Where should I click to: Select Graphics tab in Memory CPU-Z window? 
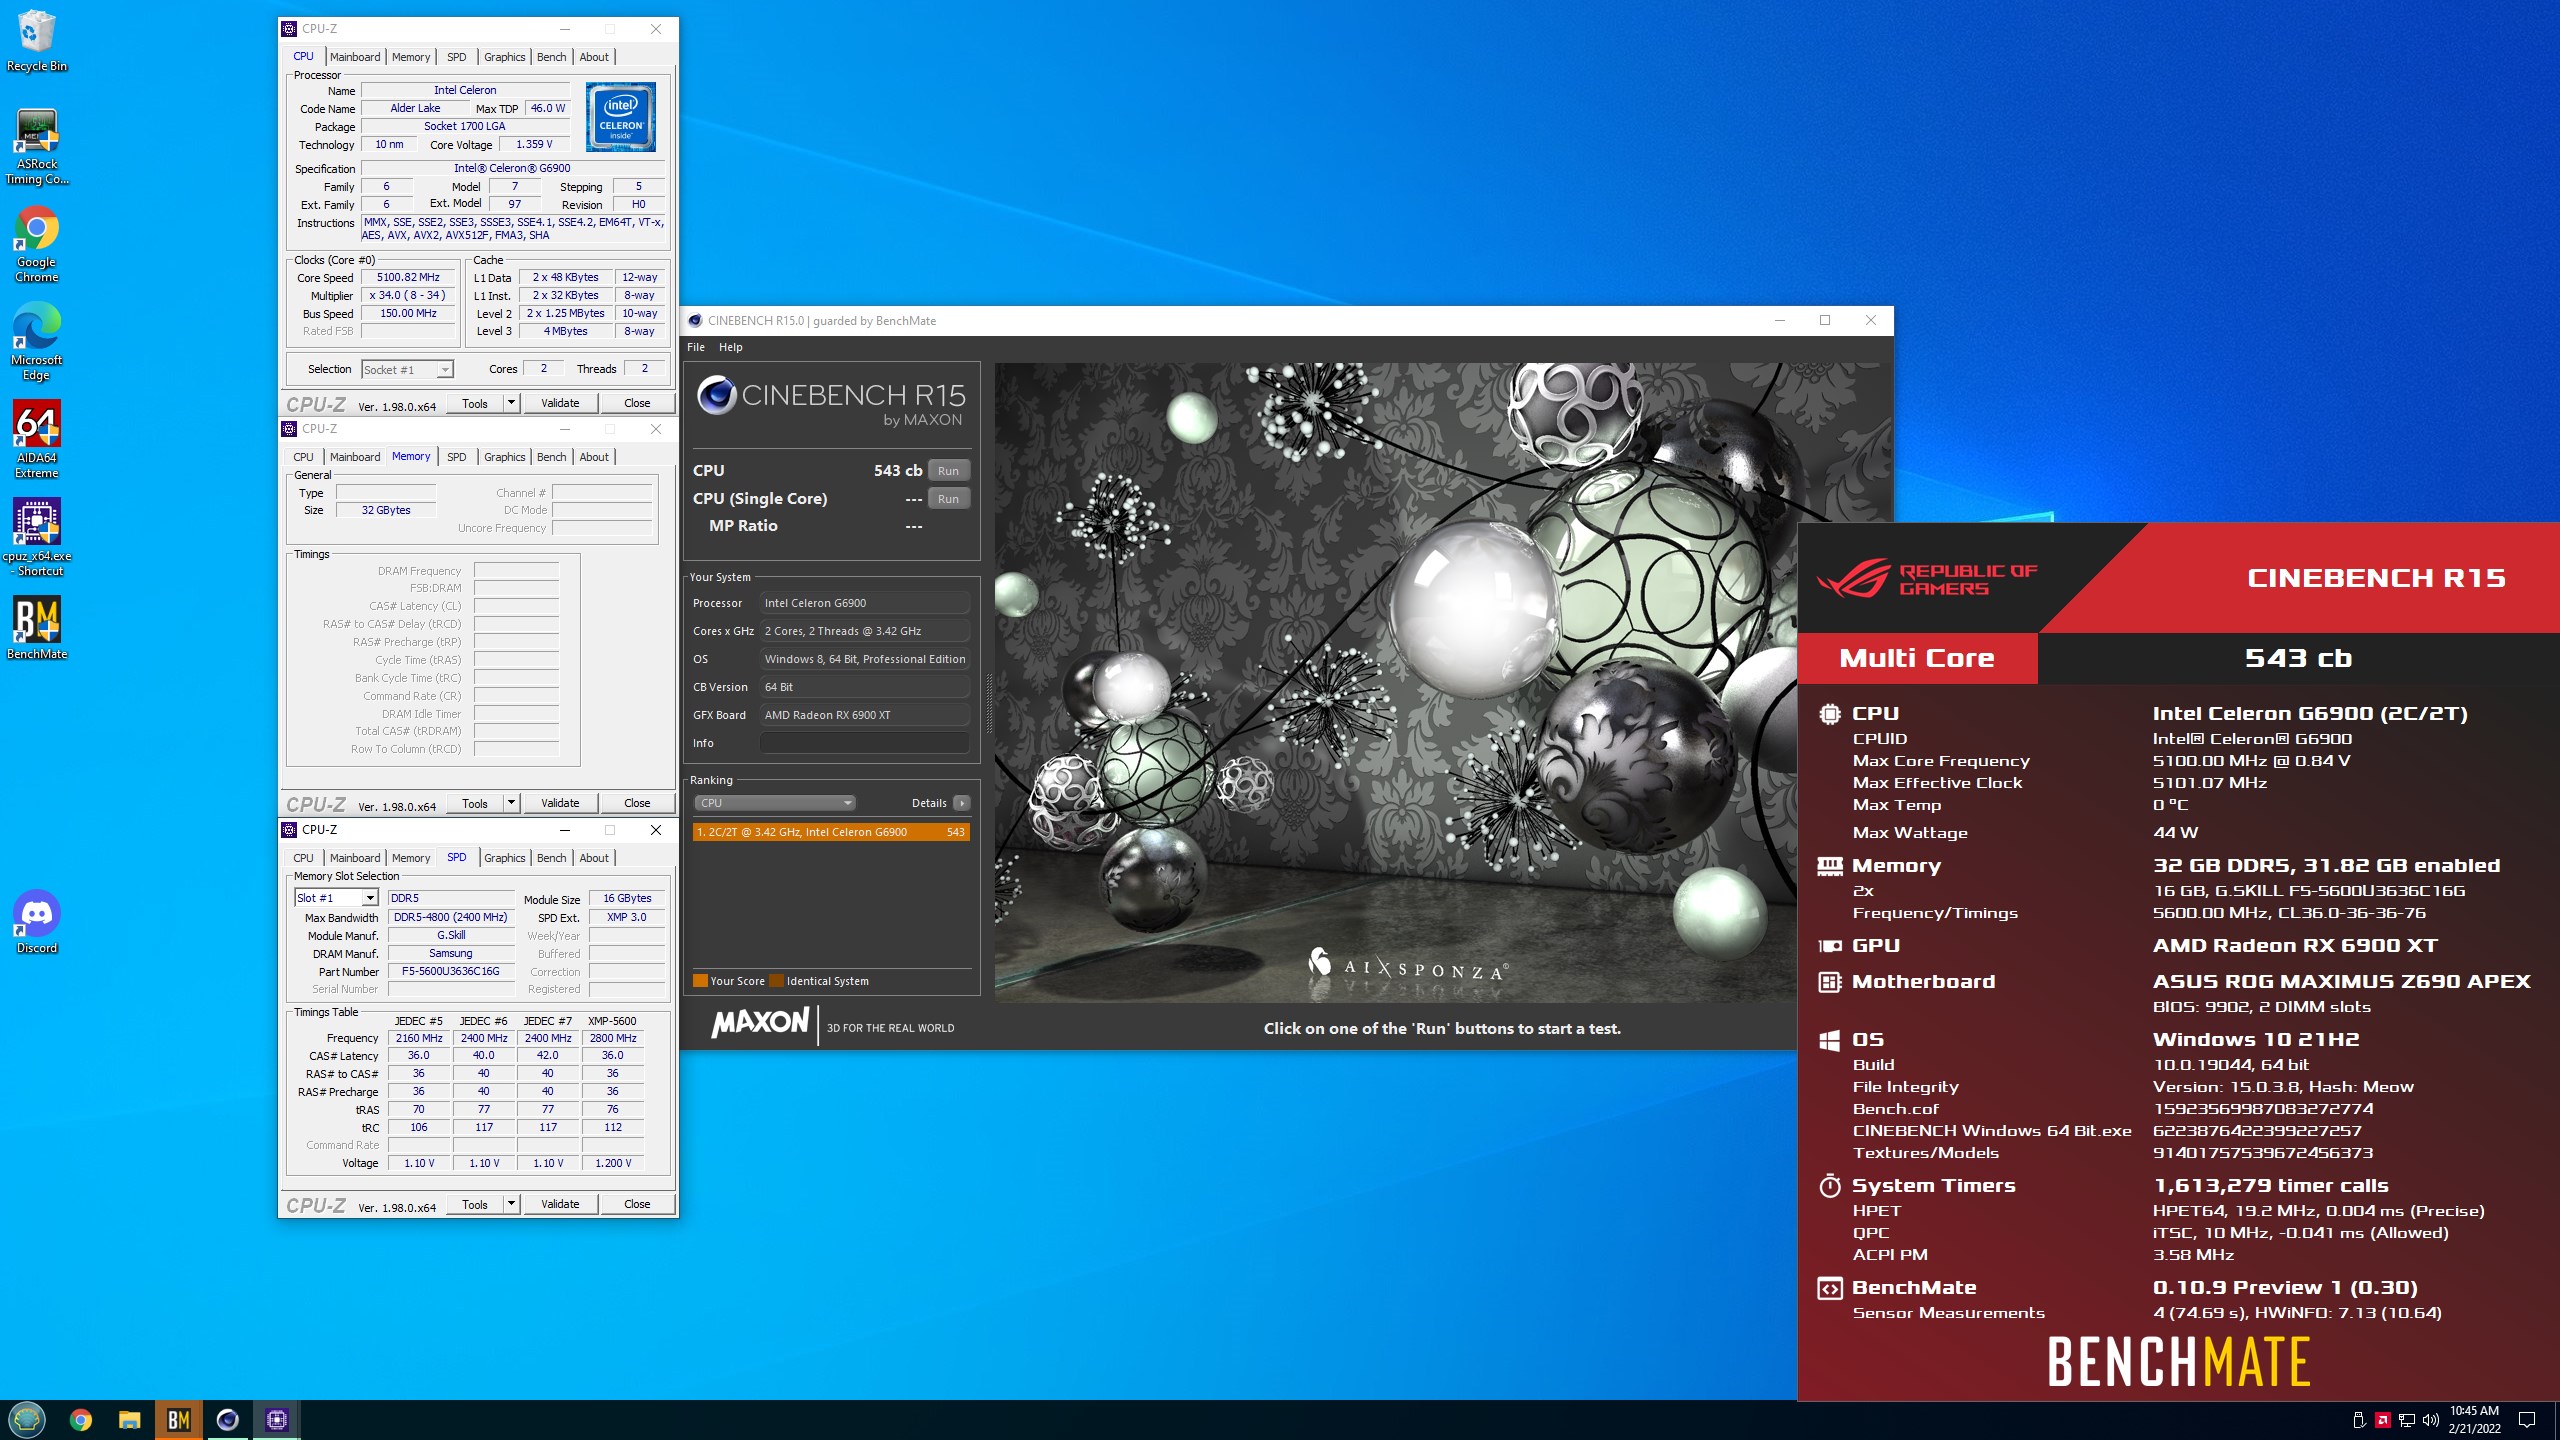(x=504, y=457)
